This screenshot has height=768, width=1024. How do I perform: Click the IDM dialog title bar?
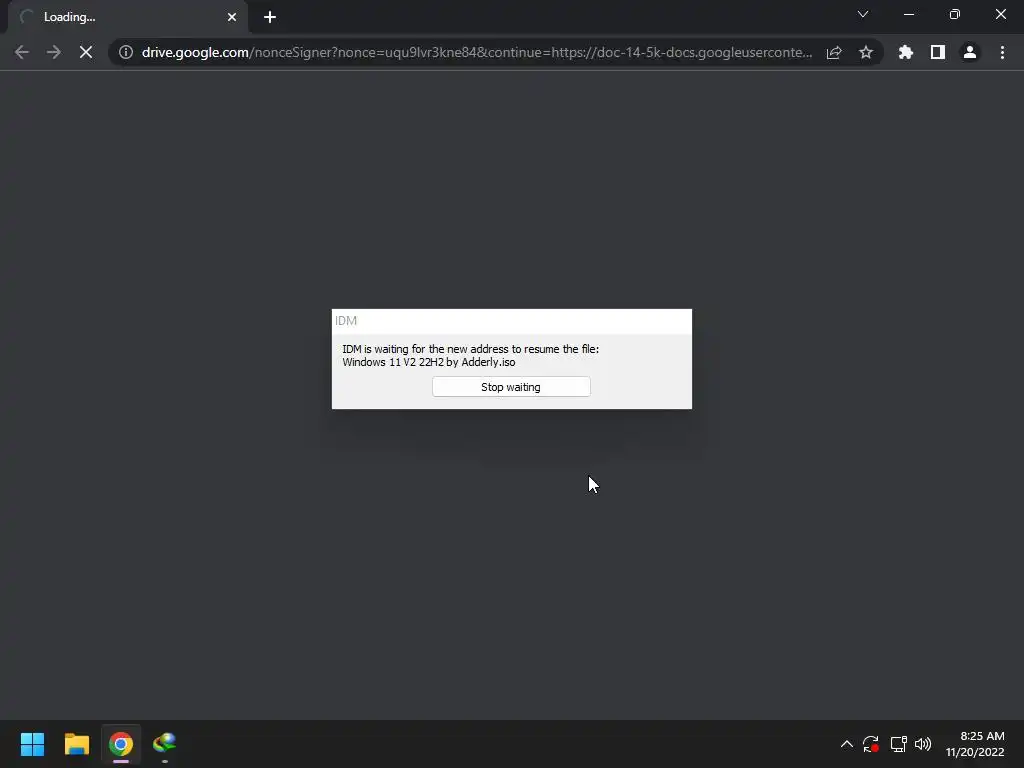pos(511,321)
